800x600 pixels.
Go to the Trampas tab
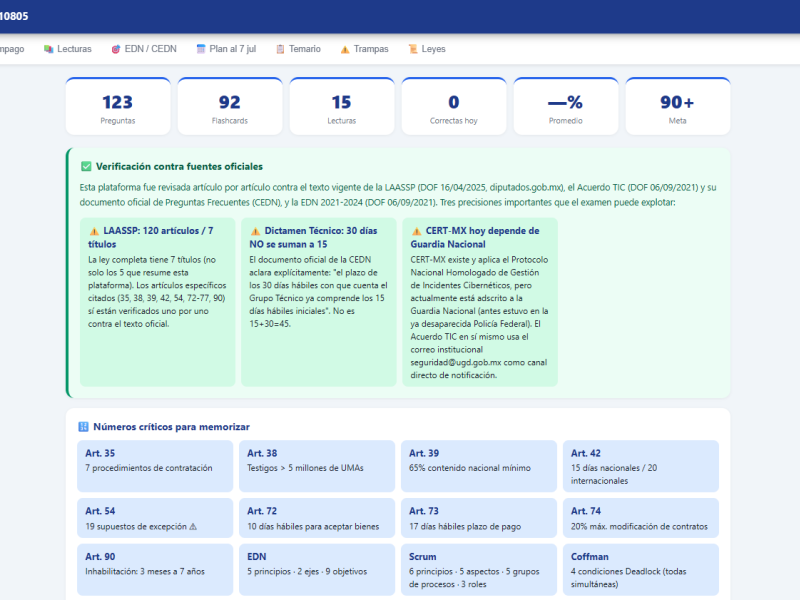pos(364,49)
